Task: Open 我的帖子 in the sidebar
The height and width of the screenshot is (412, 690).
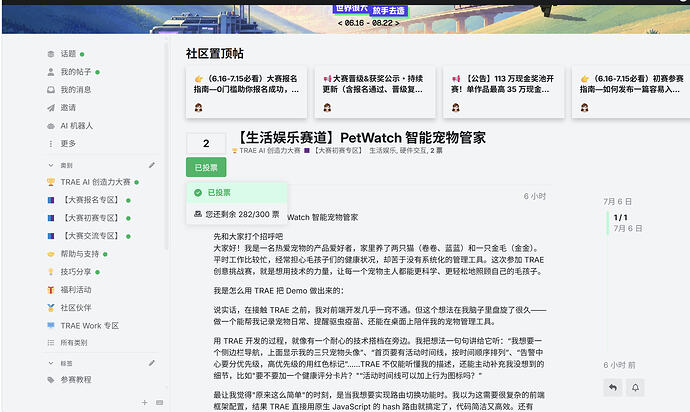Action: pos(73,72)
